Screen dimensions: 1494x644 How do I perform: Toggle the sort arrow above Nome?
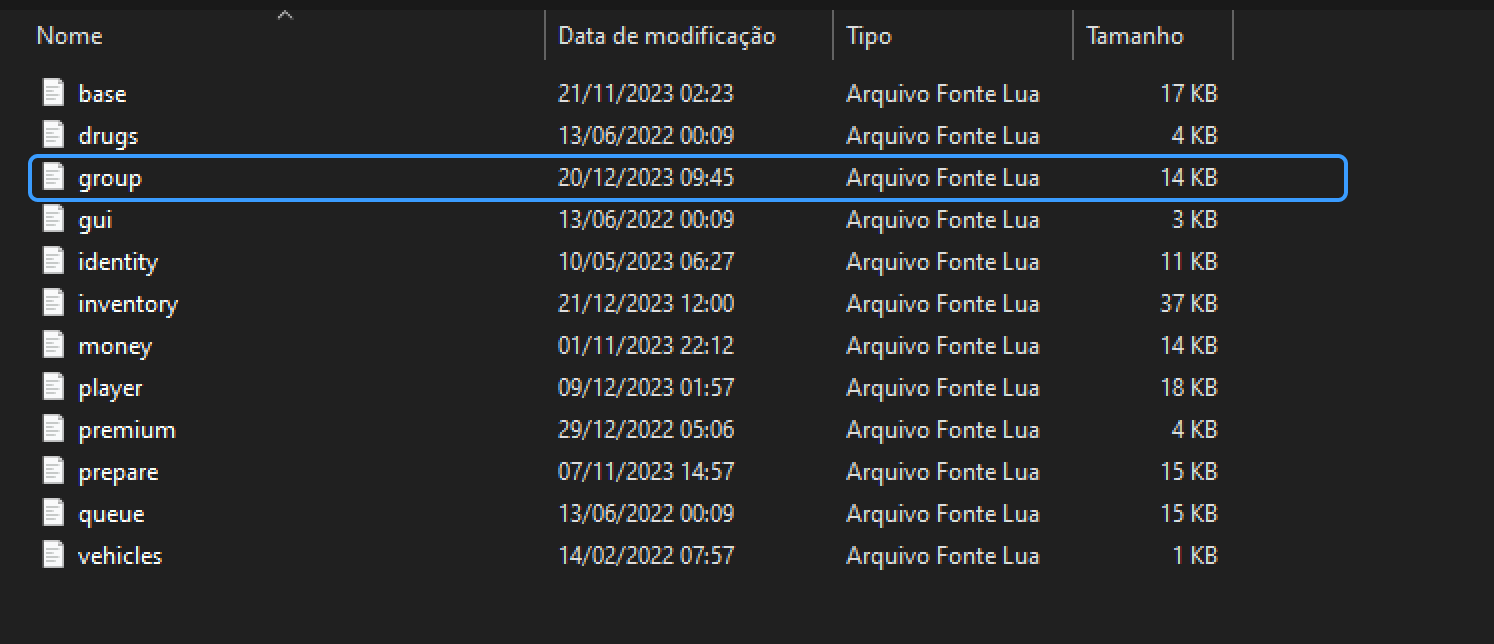(285, 15)
